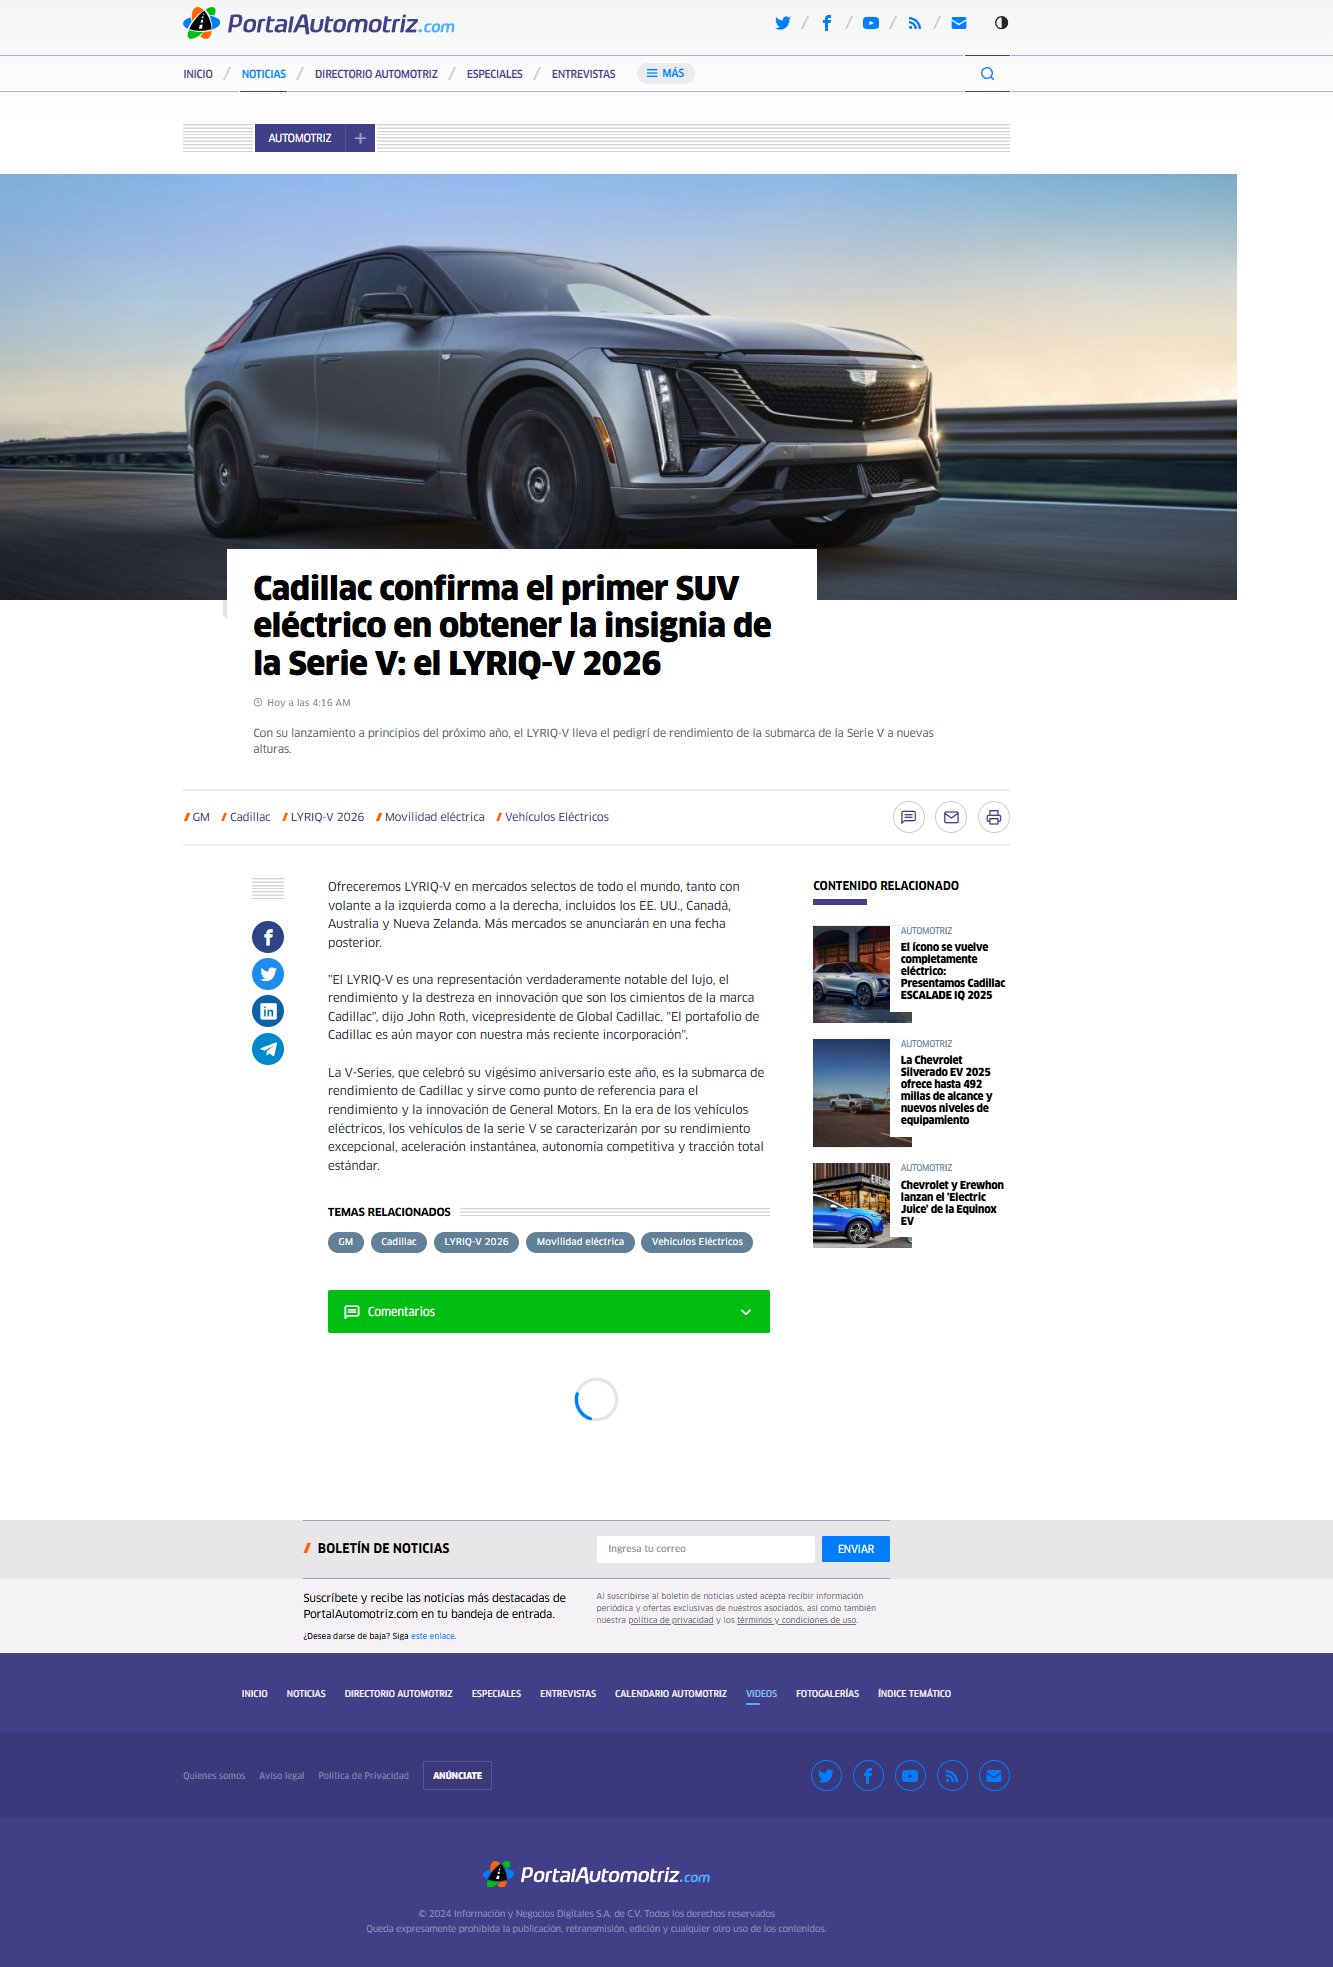Open the footer Twitter circle icon
This screenshot has height=1967, width=1333.
click(x=826, y=1776)
